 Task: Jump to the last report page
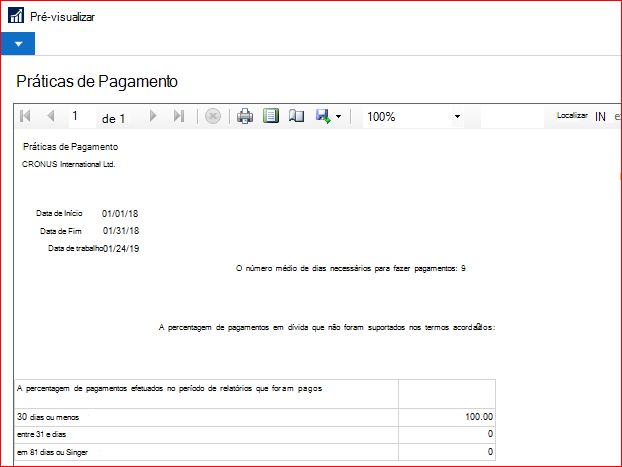click(x=179, y=116)
